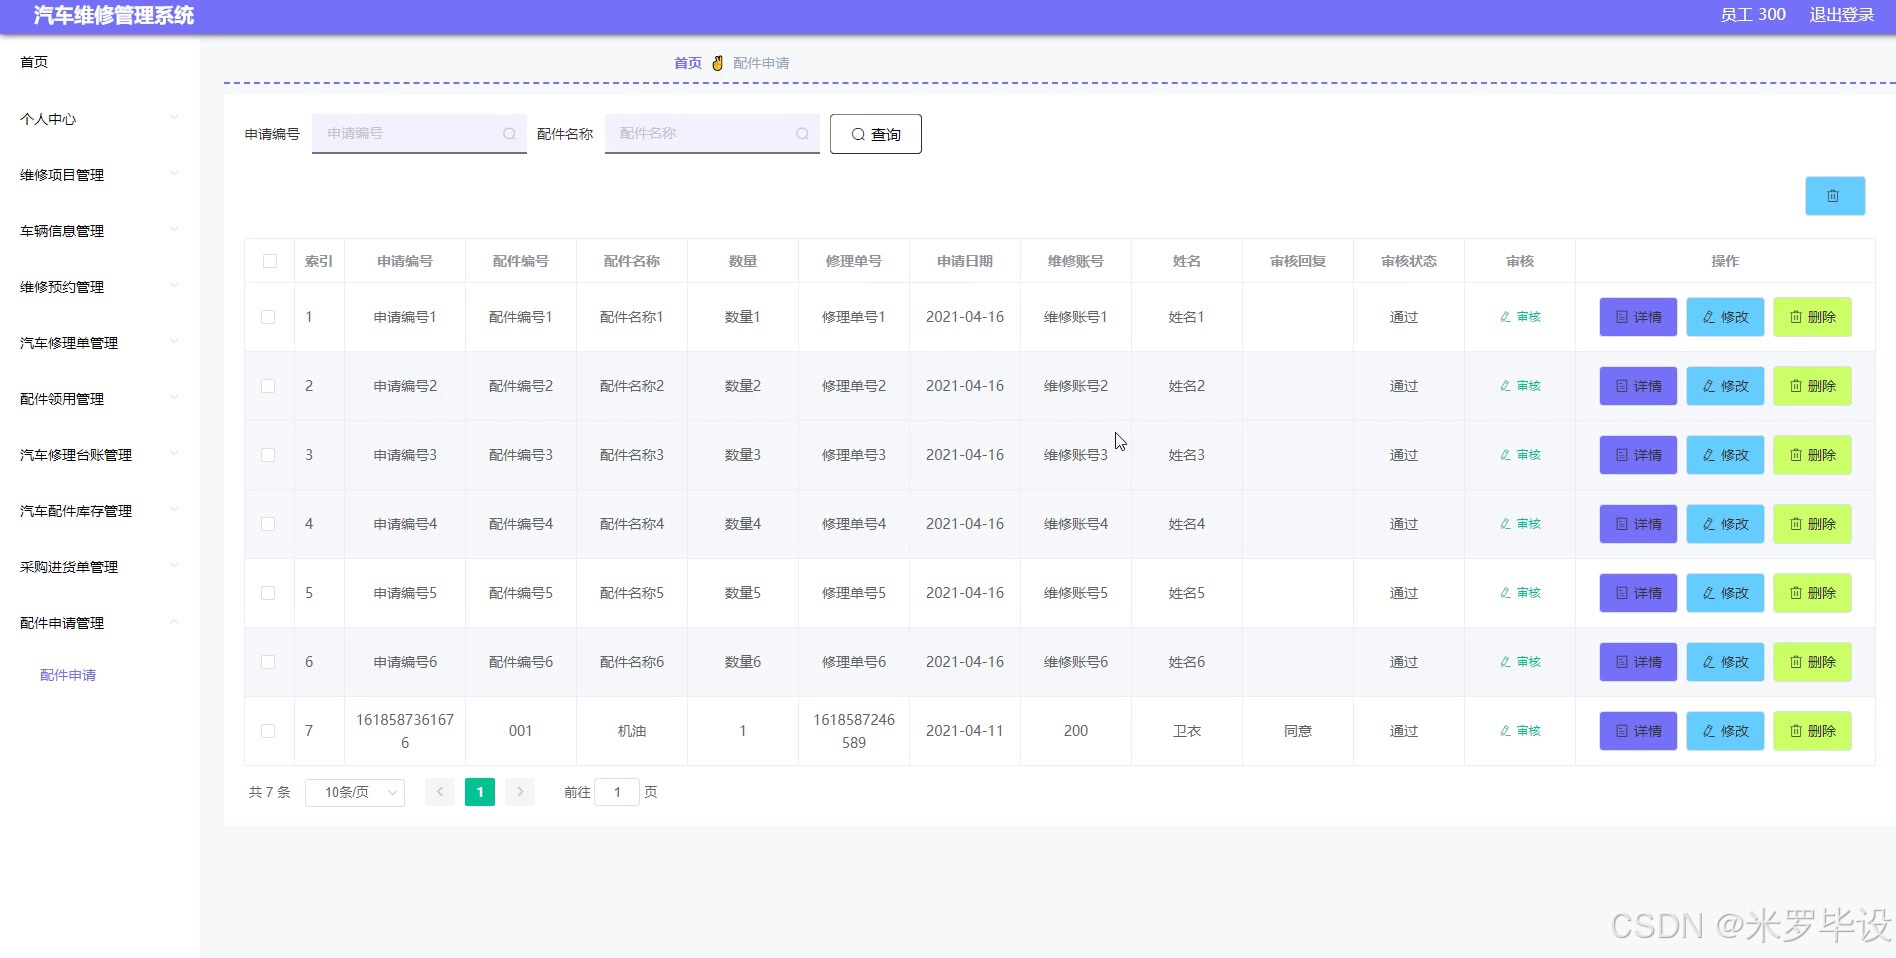Toggle the select-all header checkbox
1896x958 pixels.
pyautogui.click(x=270, y=261)
